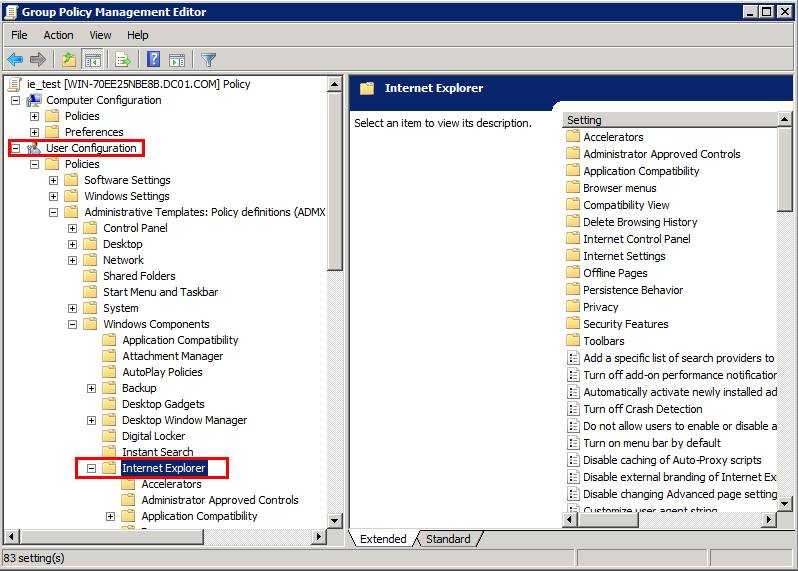Select Disable changing Advanced page settings
The height and width of the screenshot is (571, 798).
[x=680, y=494]
